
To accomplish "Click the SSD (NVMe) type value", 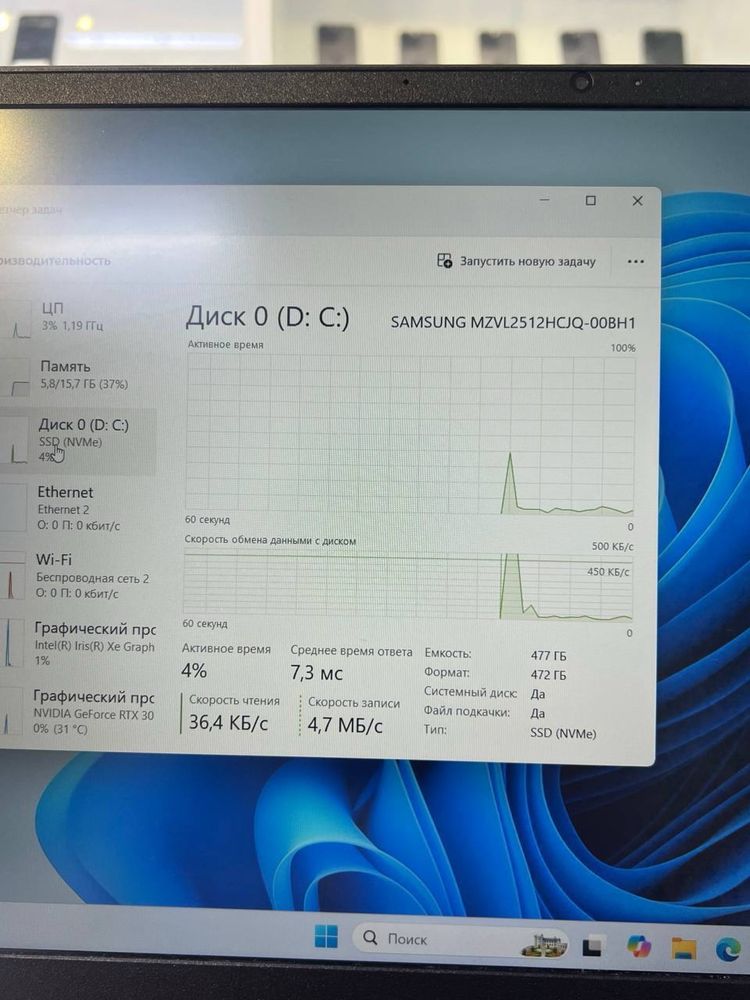I will point(563,733).
